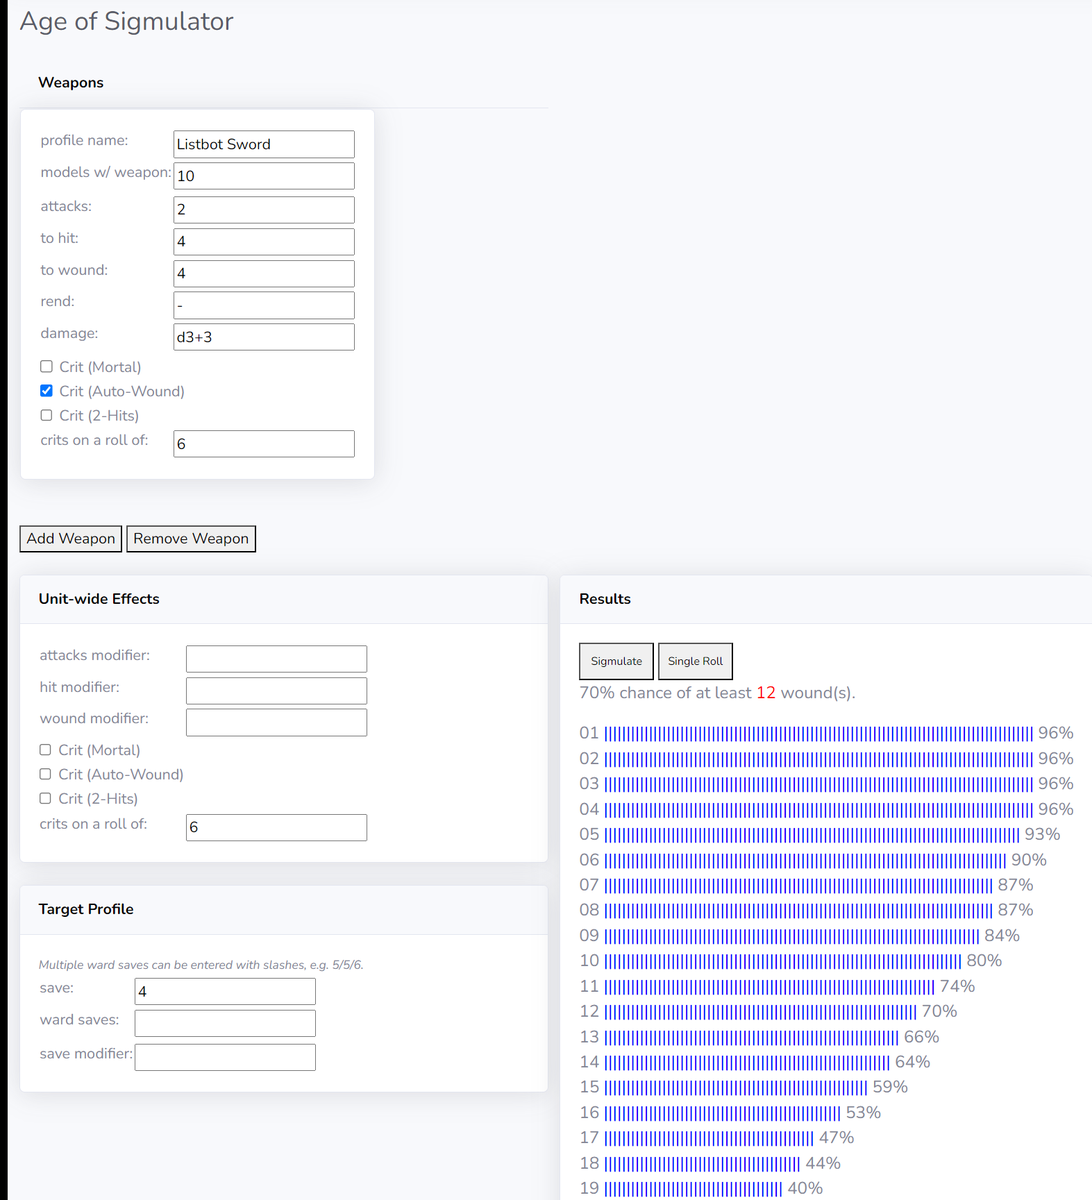Click the save modifier field
1092x1200 pixels.
(225, 1057)
